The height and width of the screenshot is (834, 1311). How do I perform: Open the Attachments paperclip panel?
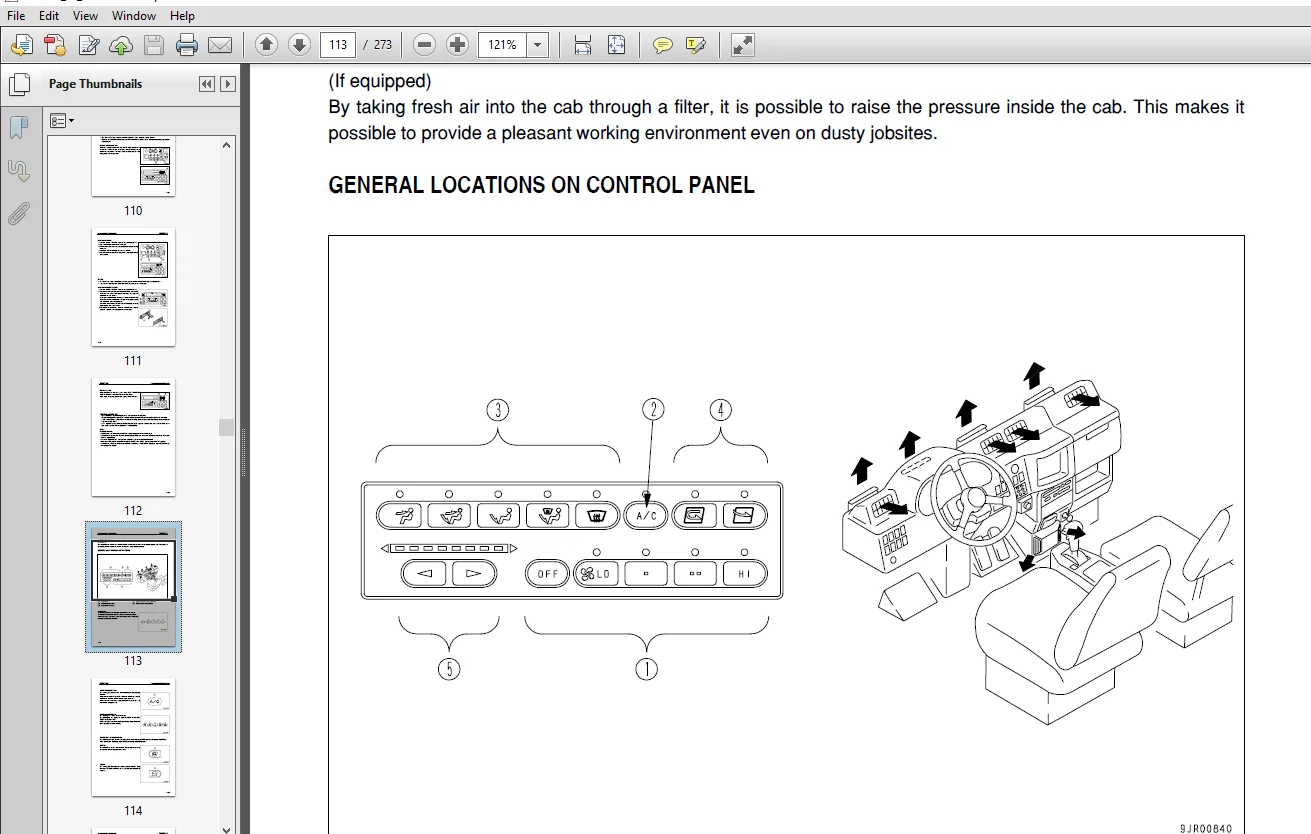(18, 213)
